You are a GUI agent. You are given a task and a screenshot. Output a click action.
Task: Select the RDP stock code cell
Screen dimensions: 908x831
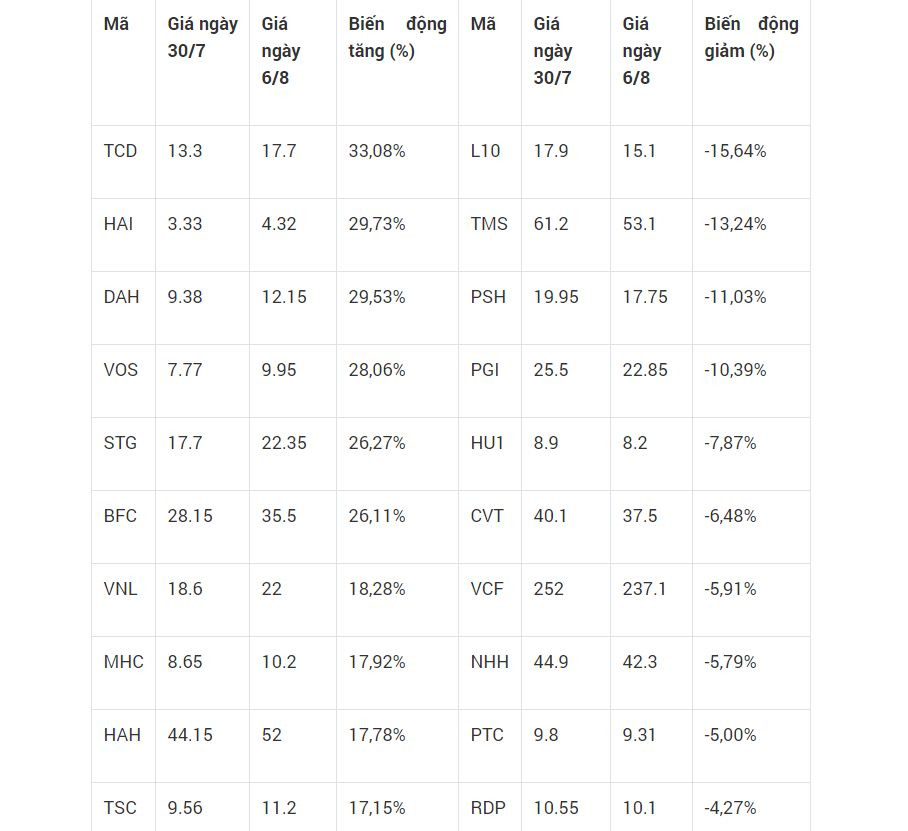[x=488, y=808]
